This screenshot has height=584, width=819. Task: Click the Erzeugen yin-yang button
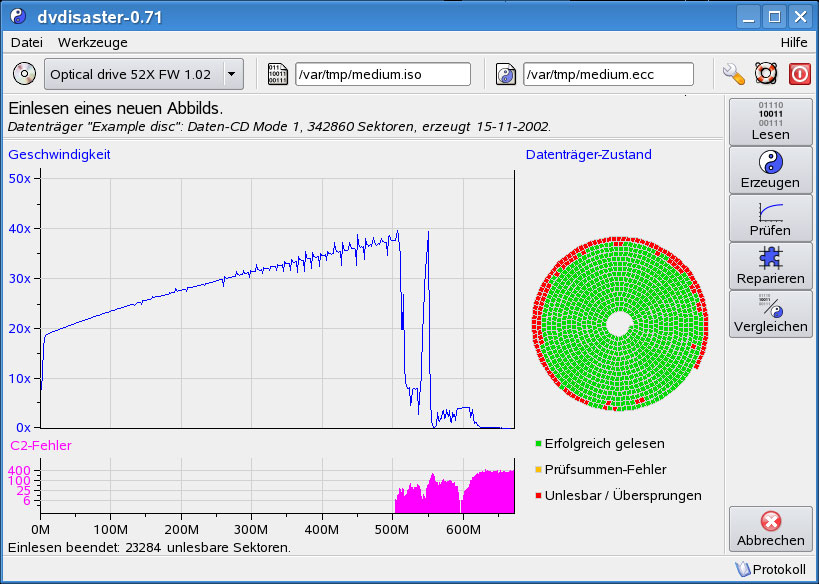click(770, 170)
